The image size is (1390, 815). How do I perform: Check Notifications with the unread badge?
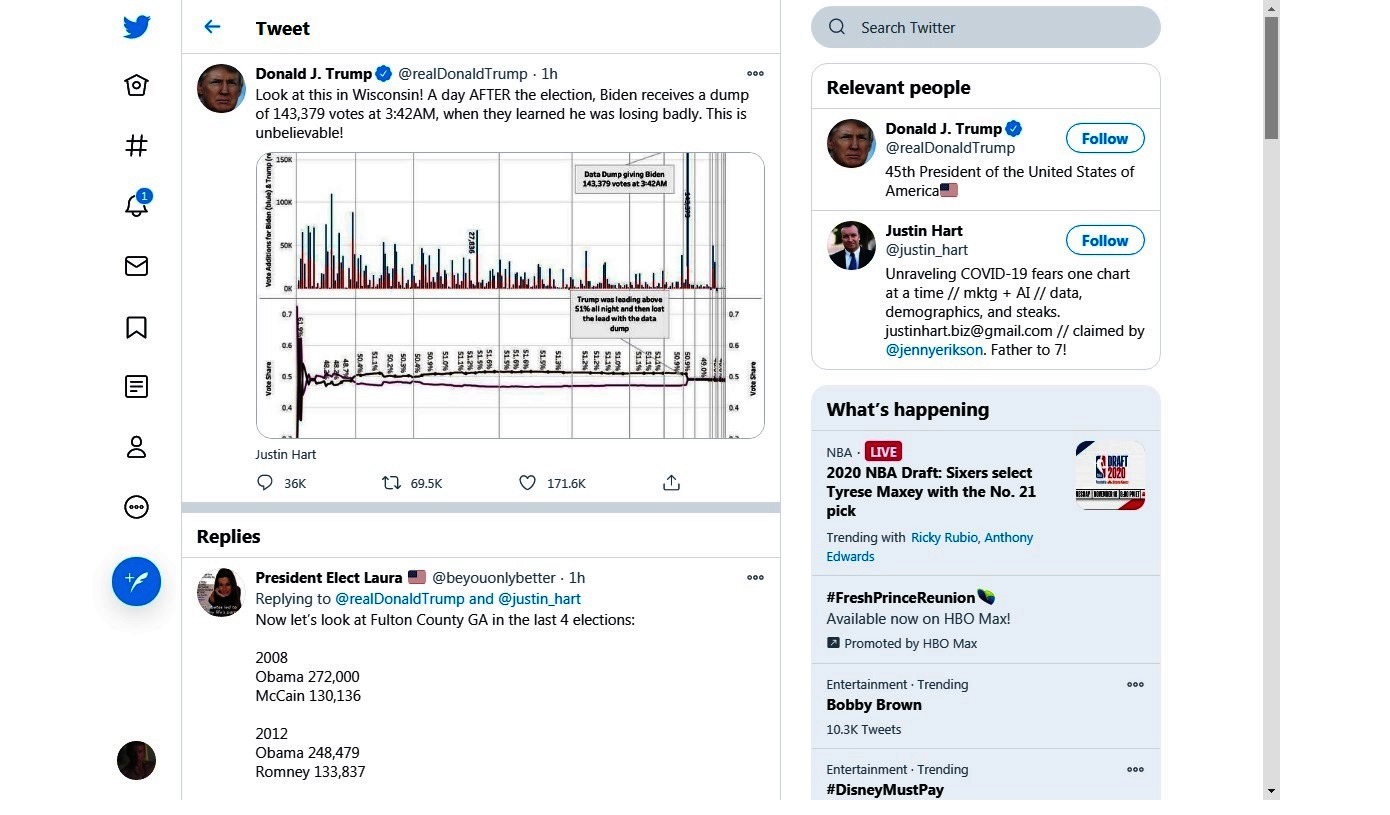coord(136,205)
